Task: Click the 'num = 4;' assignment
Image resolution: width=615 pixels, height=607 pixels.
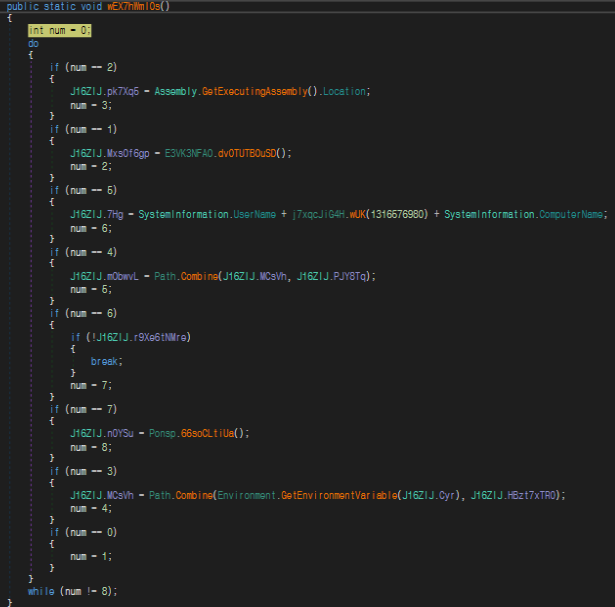Action: pyautogui.click(x=91, y=509)
